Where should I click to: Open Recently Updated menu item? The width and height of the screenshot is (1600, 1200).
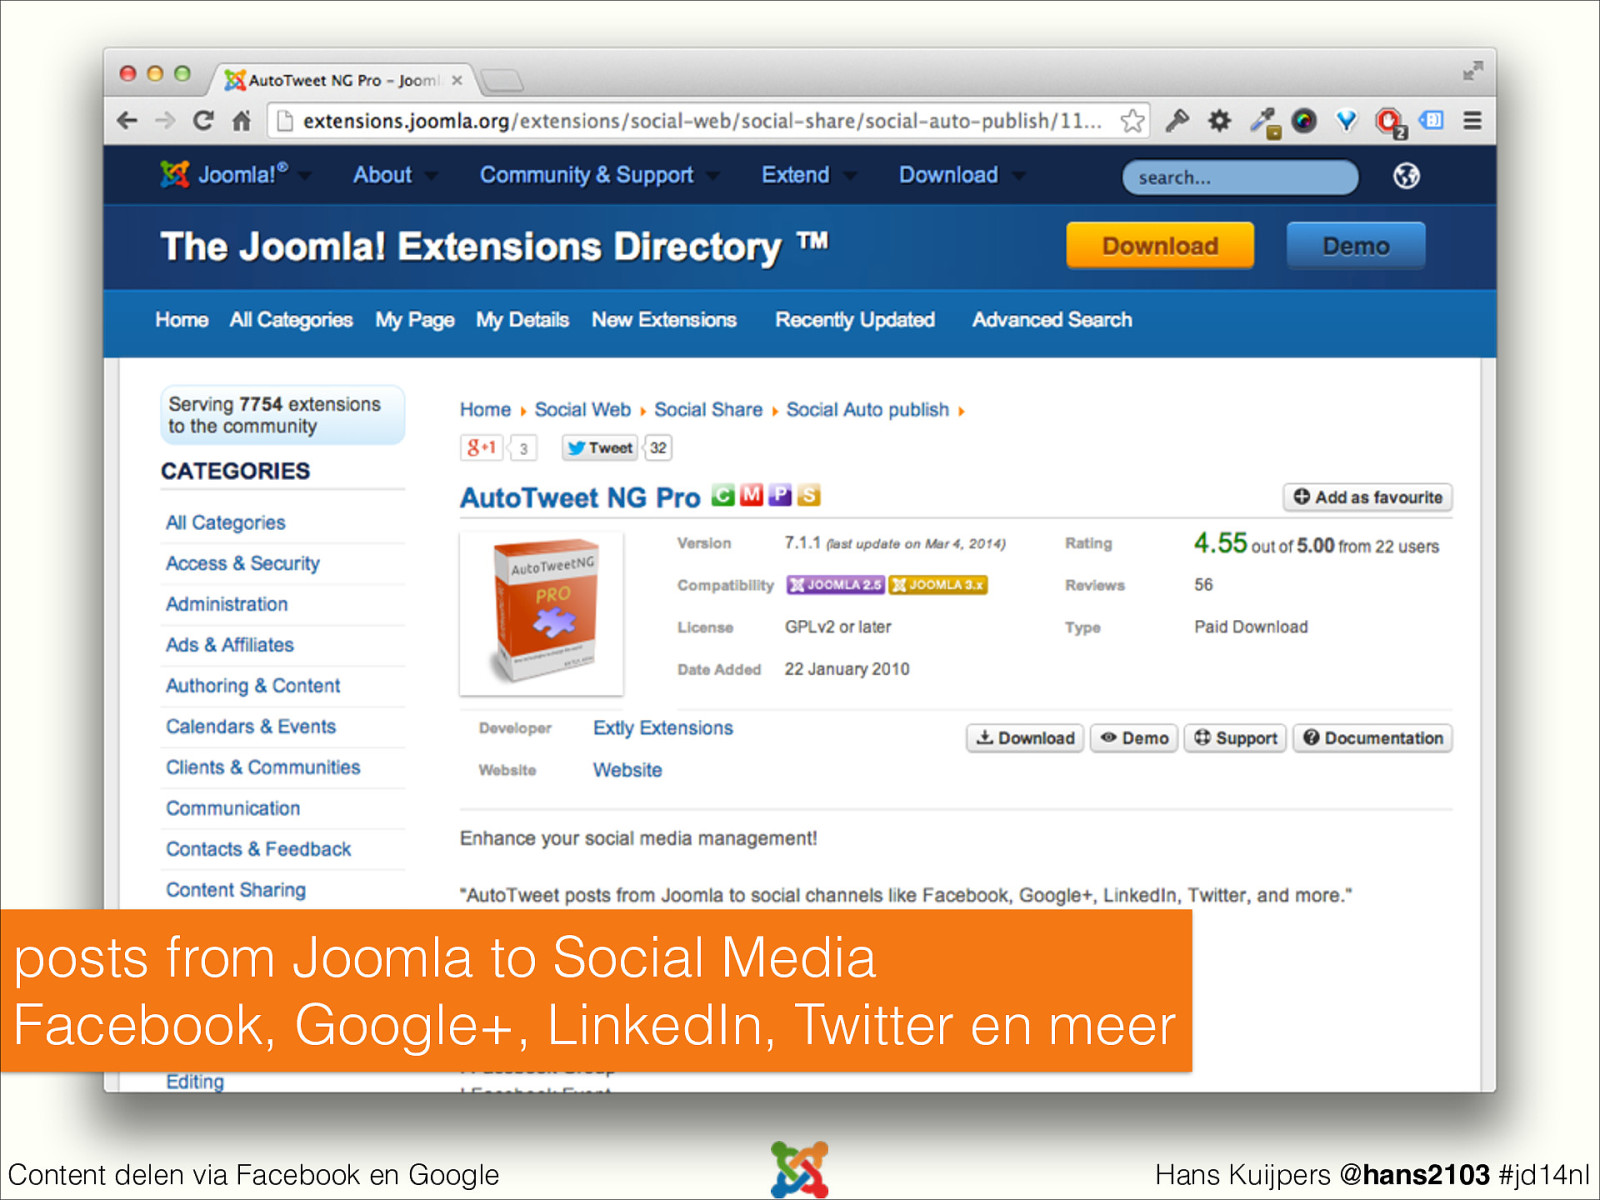pyautogui.click(x=855, y=320)
